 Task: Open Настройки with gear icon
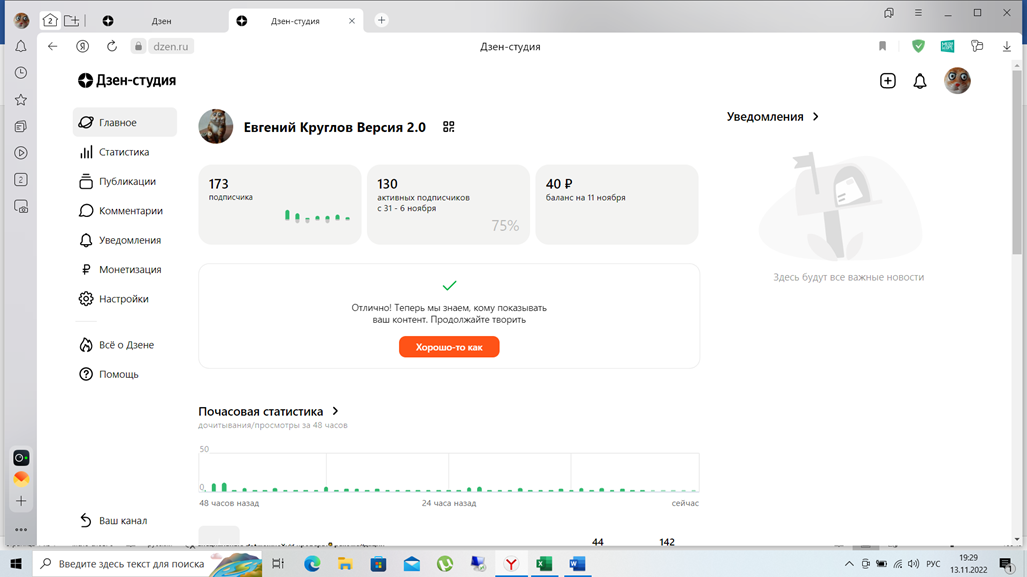(x=113, y=299)
